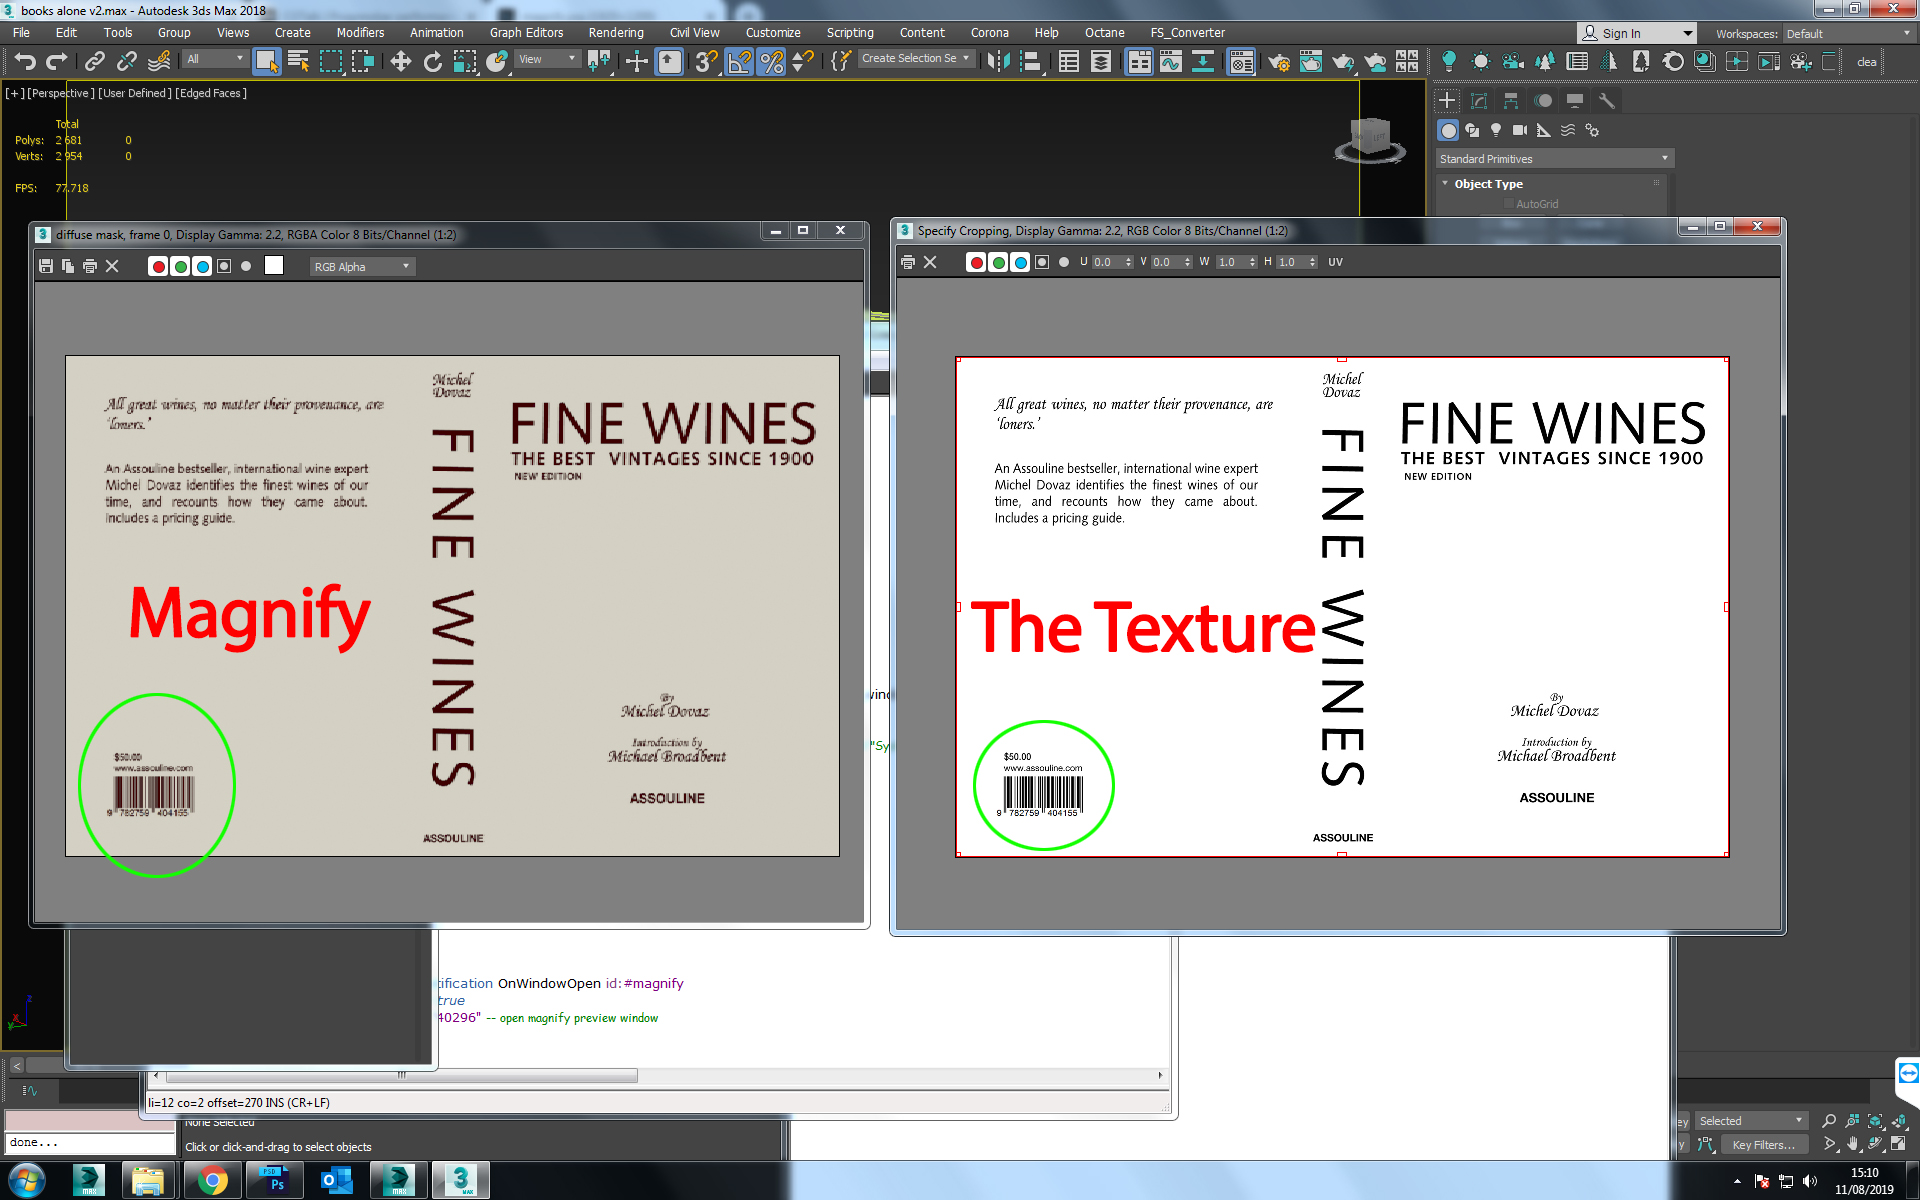This screenshot has height=1200, width=1920.
Task: Open Select by Name list icon
Action: click(298, 62)
